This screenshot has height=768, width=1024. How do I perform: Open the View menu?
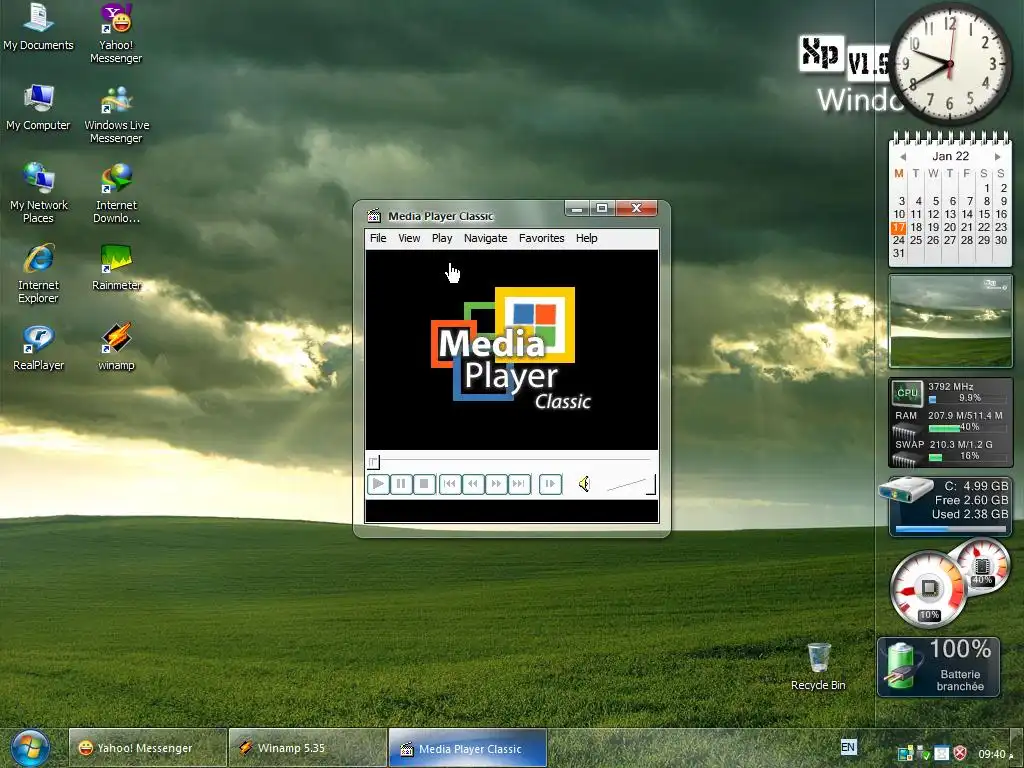[x=409, y=238]
